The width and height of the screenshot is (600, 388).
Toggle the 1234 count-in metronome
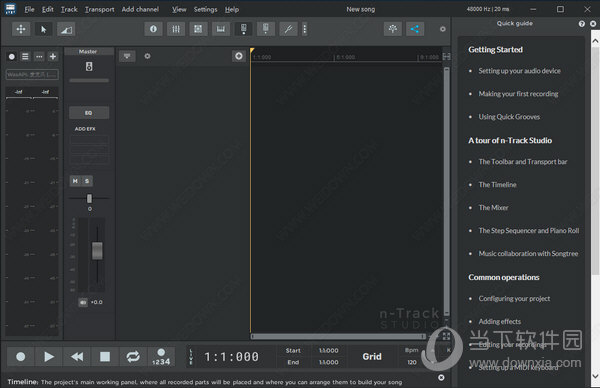pos(161,357)
